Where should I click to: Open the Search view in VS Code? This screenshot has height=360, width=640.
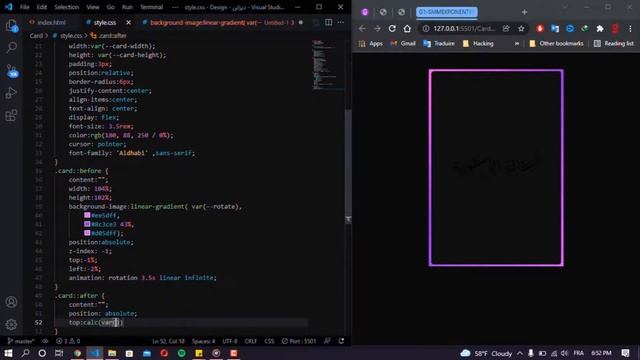pos(11,48)
